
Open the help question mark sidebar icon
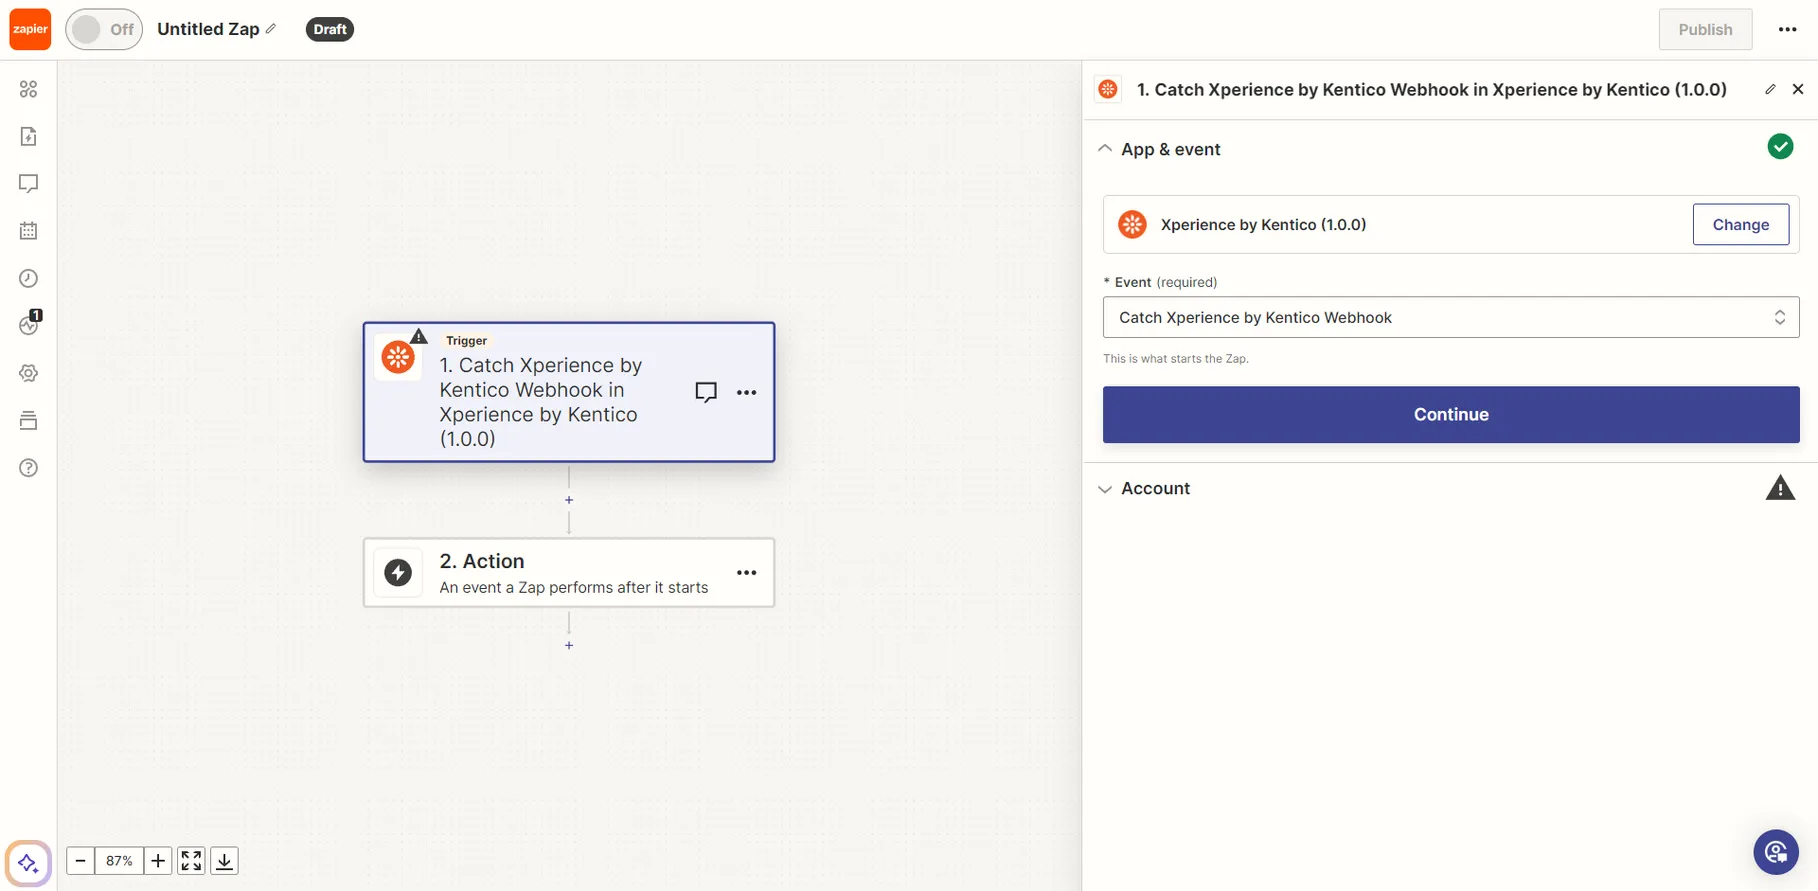click(28, 468)
